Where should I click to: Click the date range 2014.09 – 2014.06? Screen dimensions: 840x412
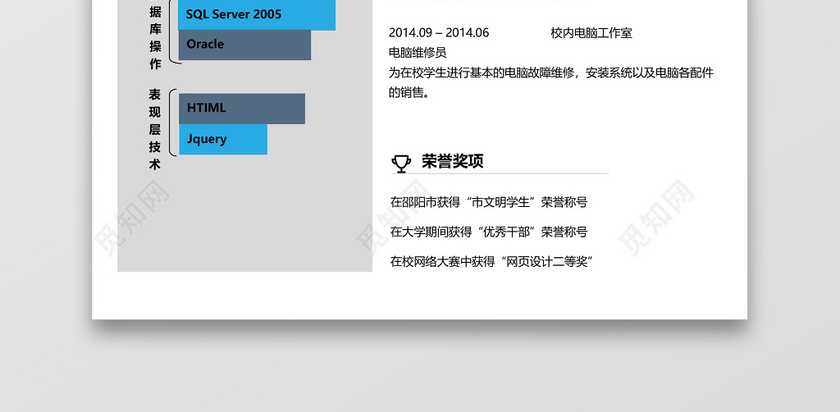click(439, 33)
